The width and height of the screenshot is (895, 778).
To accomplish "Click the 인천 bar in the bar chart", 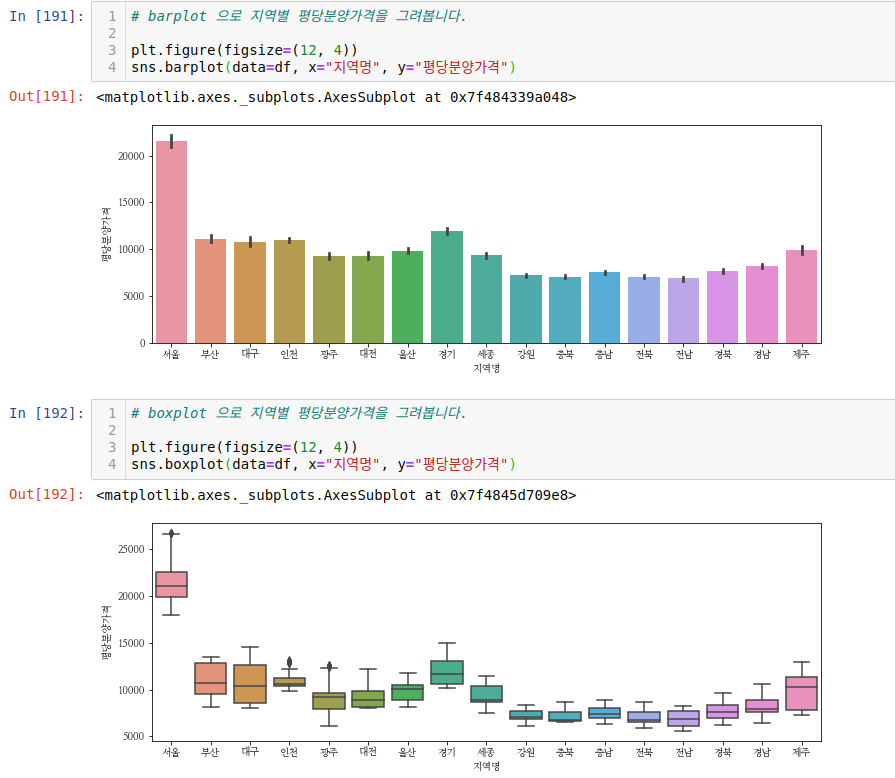I will [x=289, y=292].
